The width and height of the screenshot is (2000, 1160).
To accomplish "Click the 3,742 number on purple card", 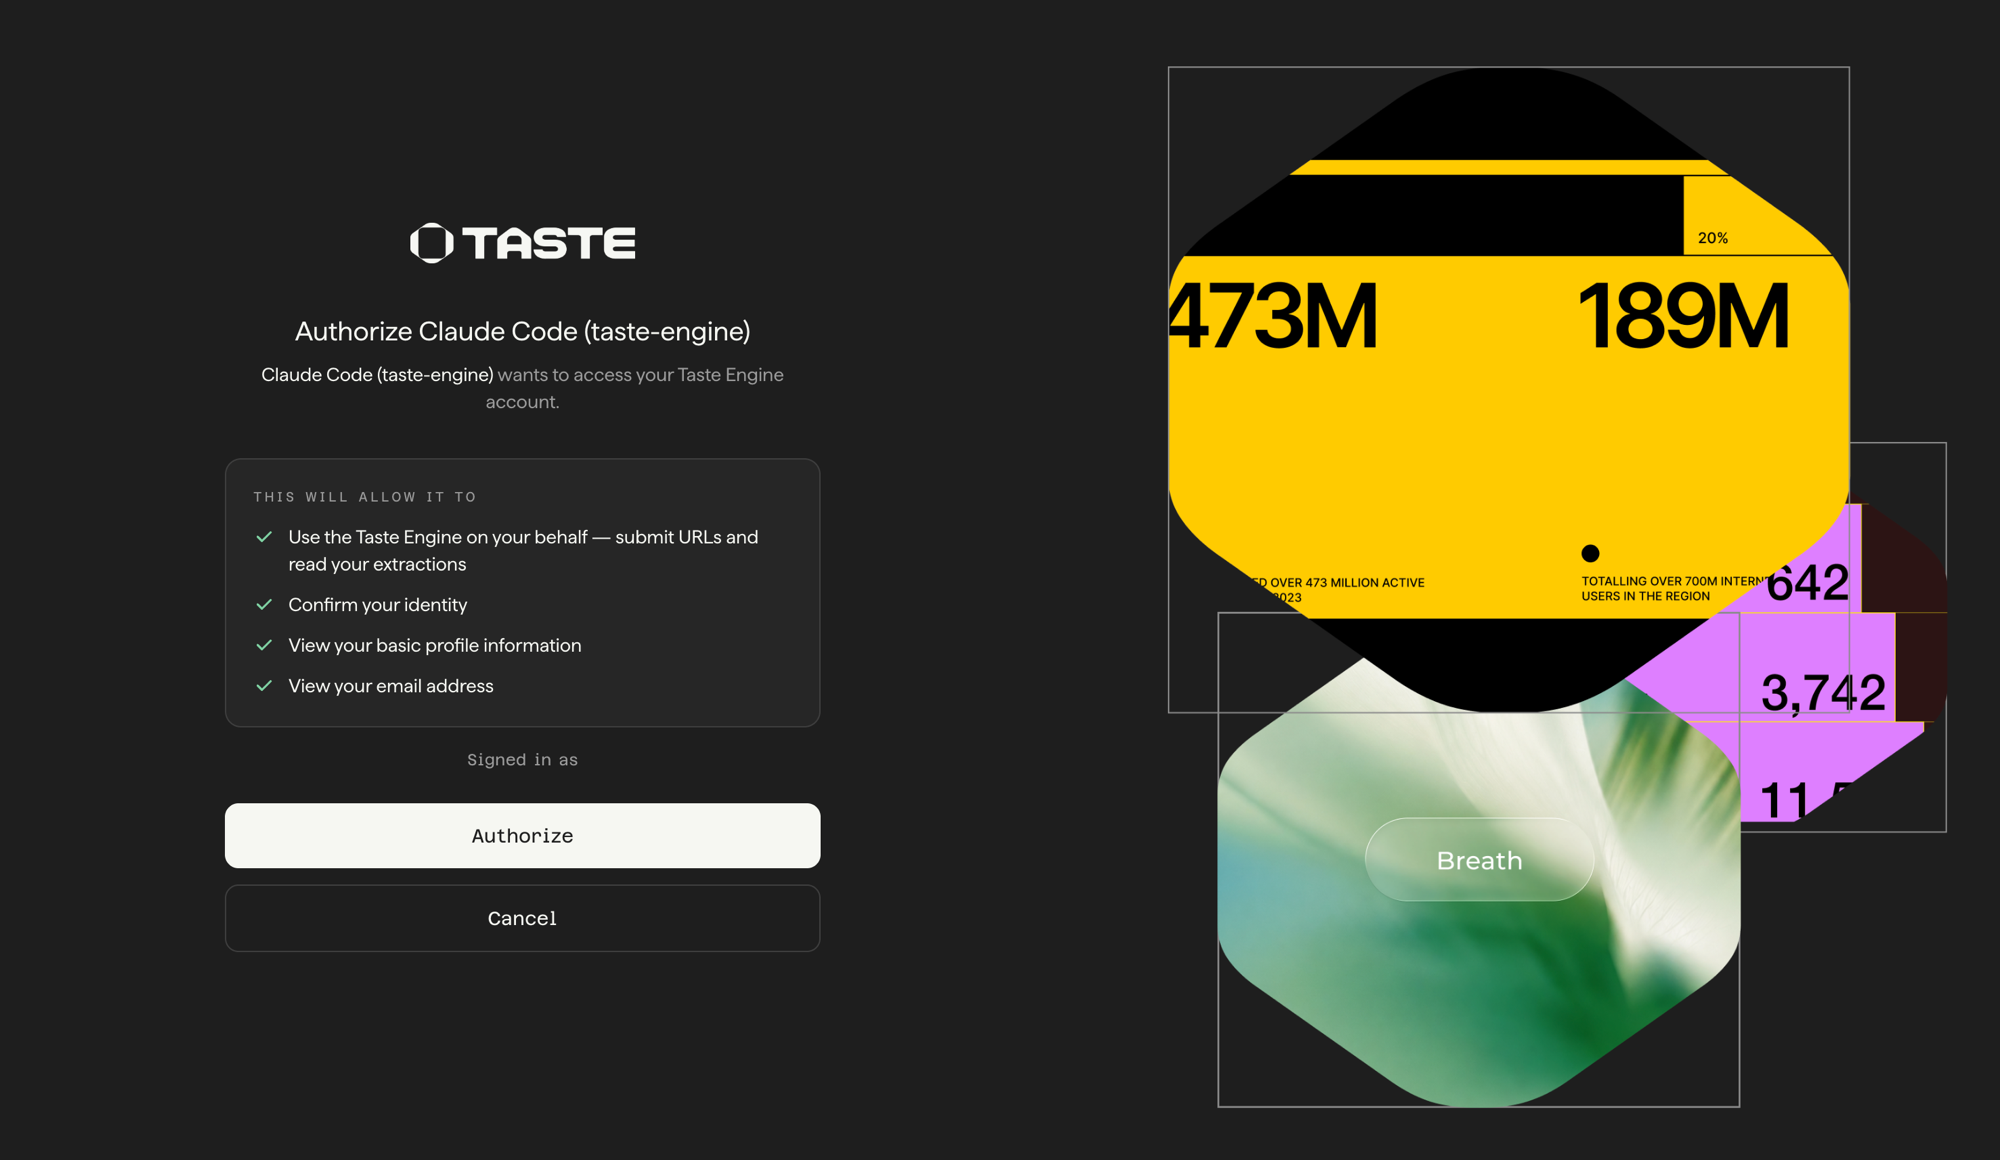I will [x=1823, y=692].
